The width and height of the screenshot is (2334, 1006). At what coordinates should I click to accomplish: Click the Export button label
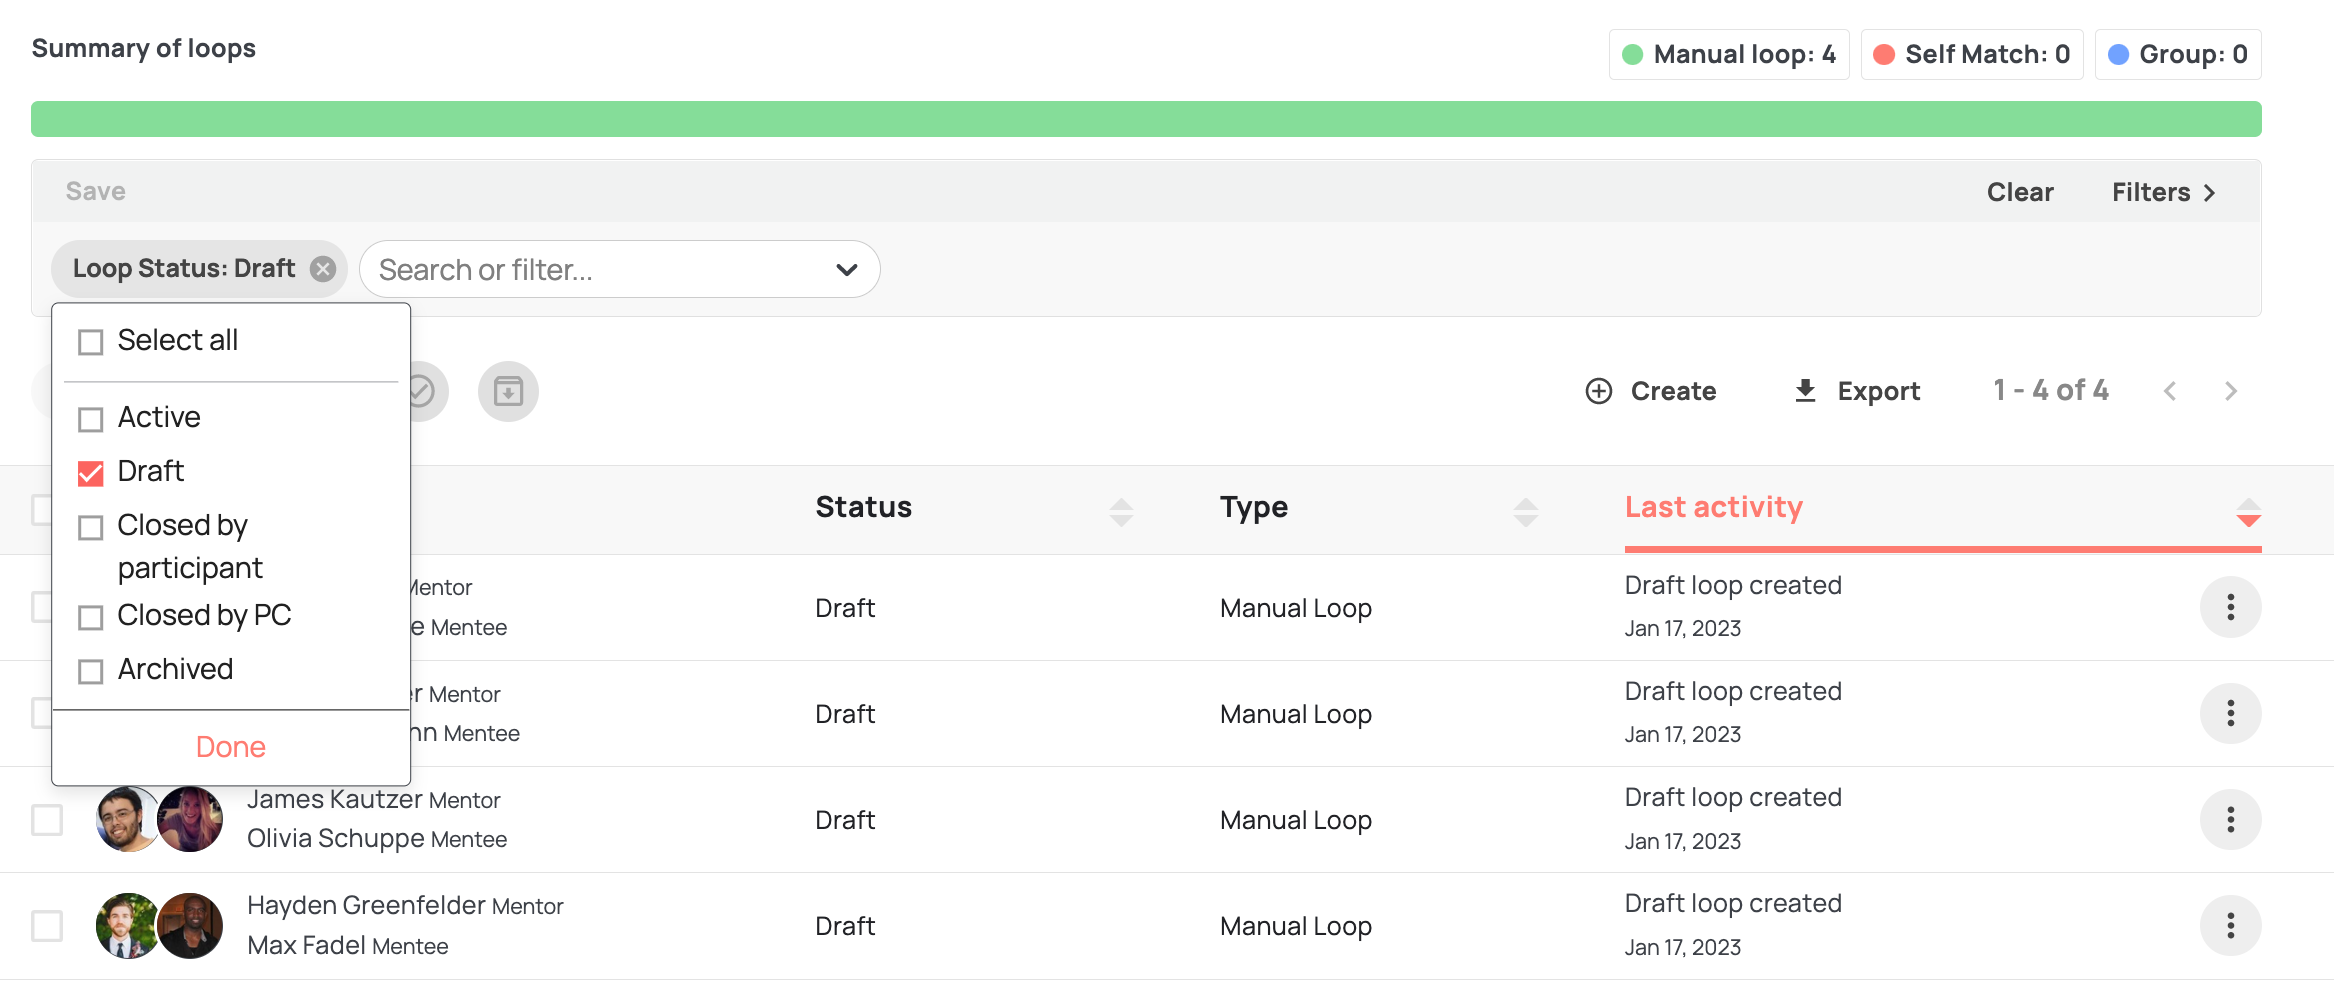(x=1878, y=391)
